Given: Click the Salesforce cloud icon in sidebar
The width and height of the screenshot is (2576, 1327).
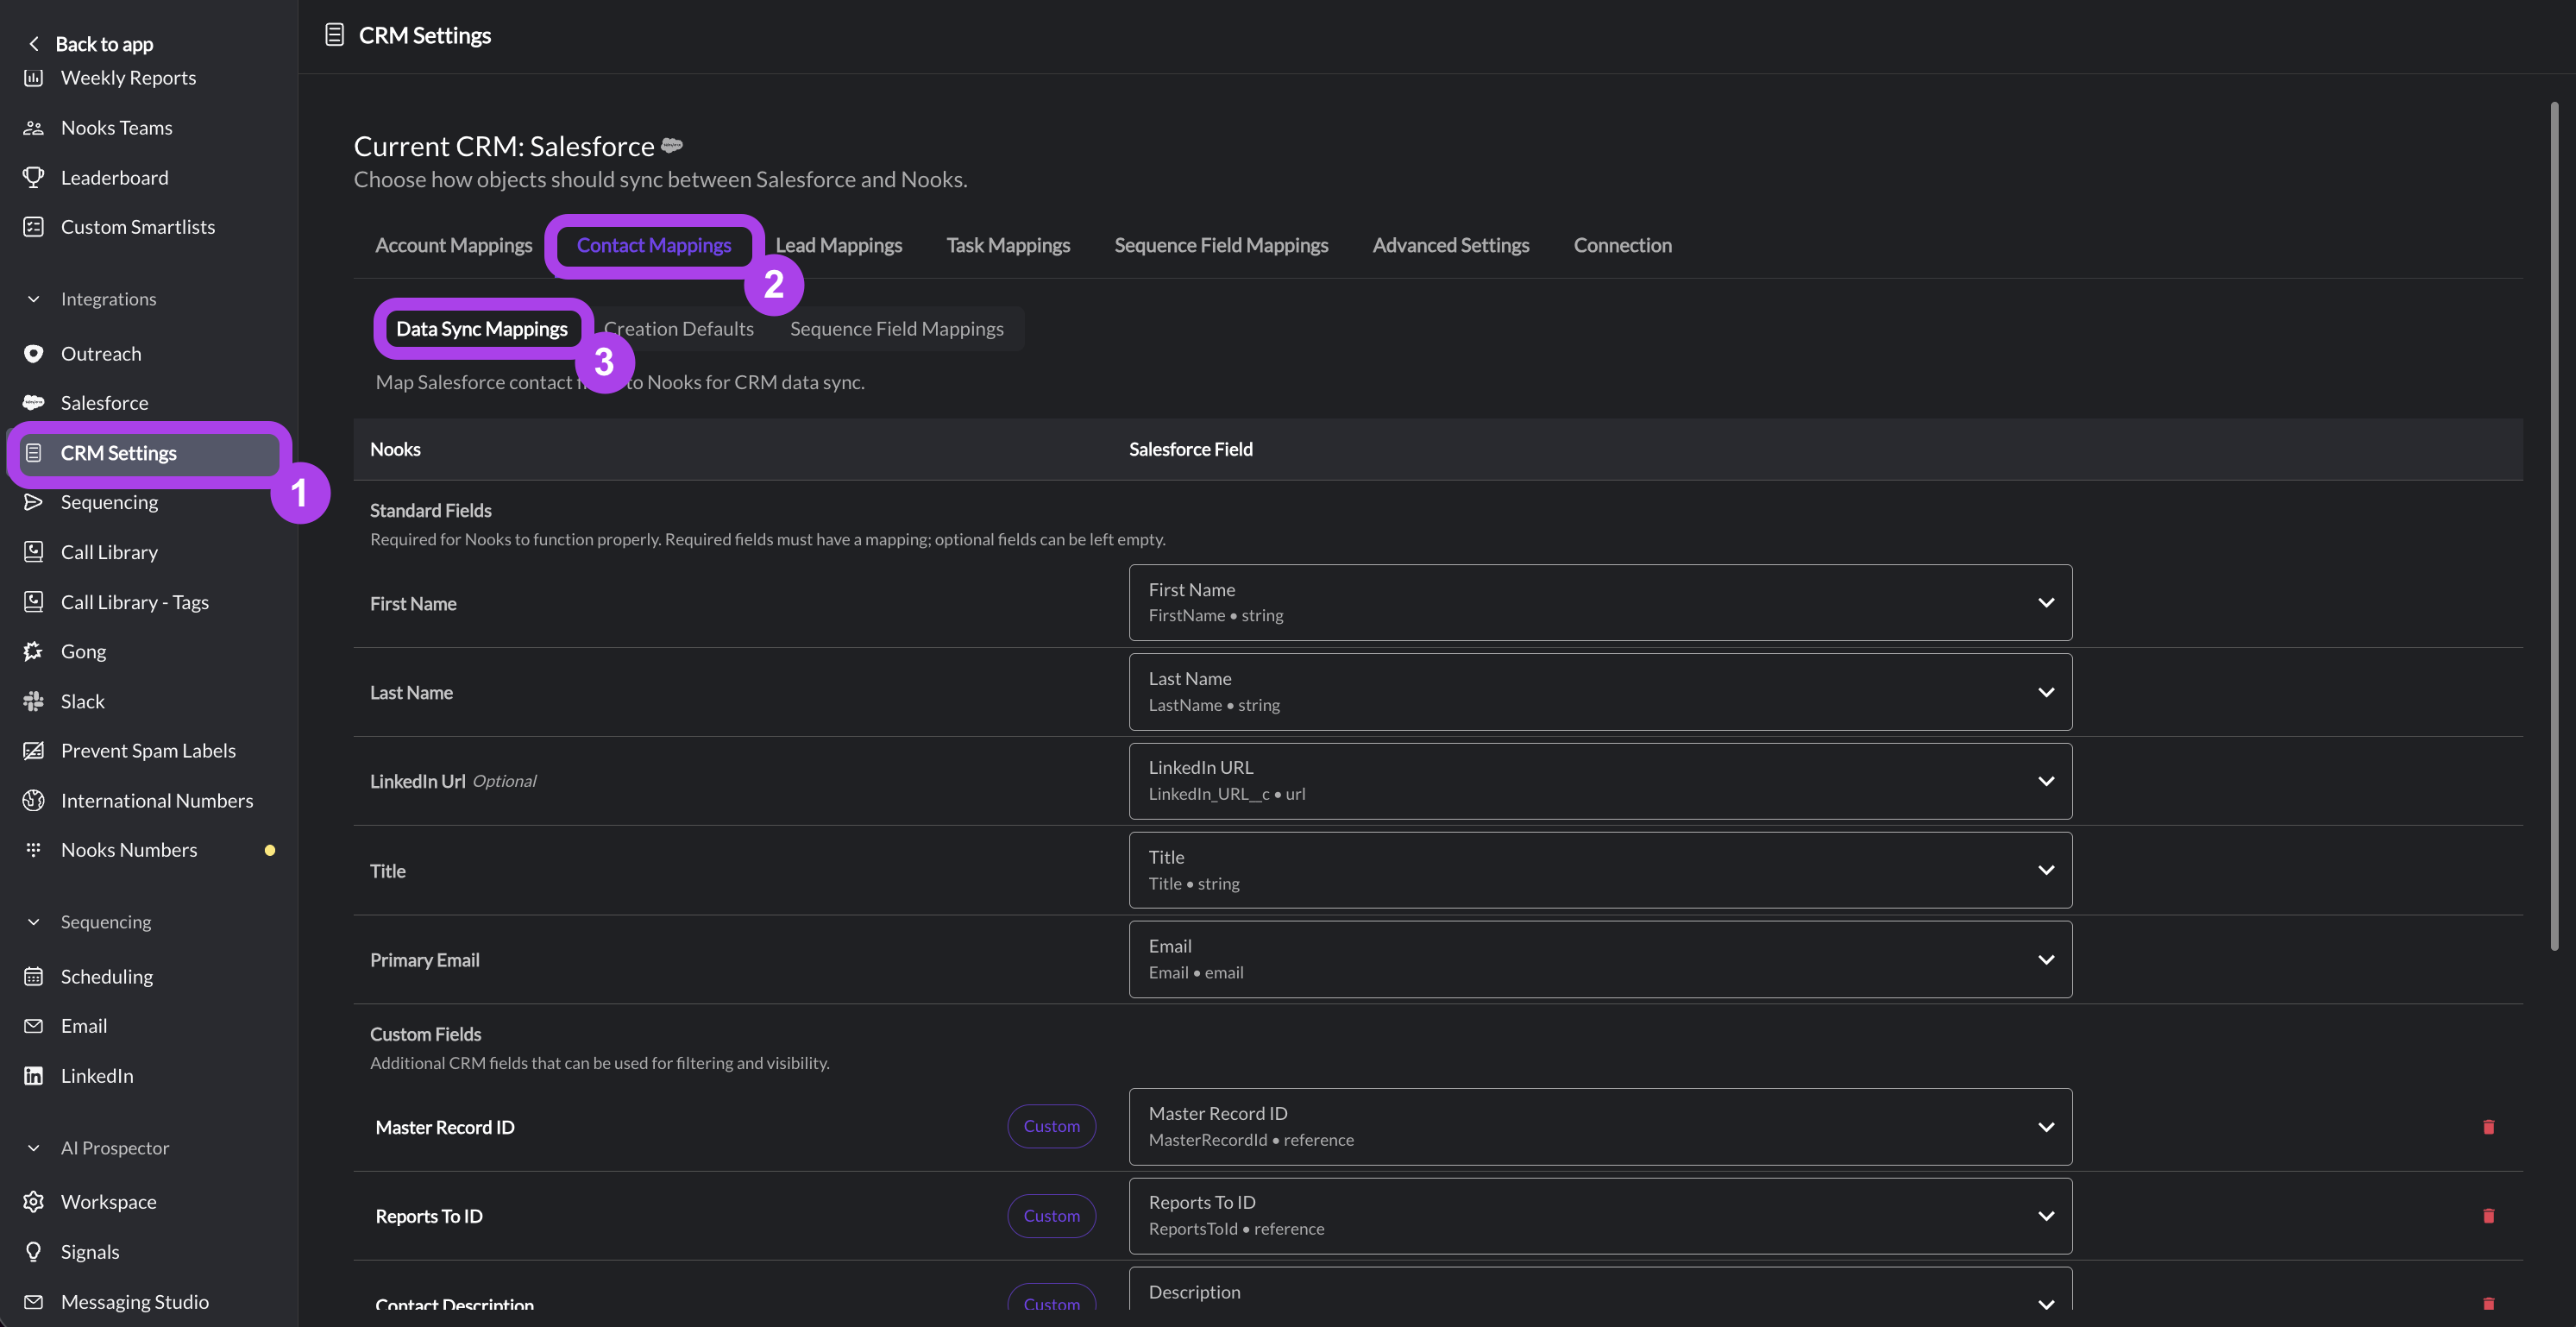Looking at the screenshot, I should (x=33, y=403).
